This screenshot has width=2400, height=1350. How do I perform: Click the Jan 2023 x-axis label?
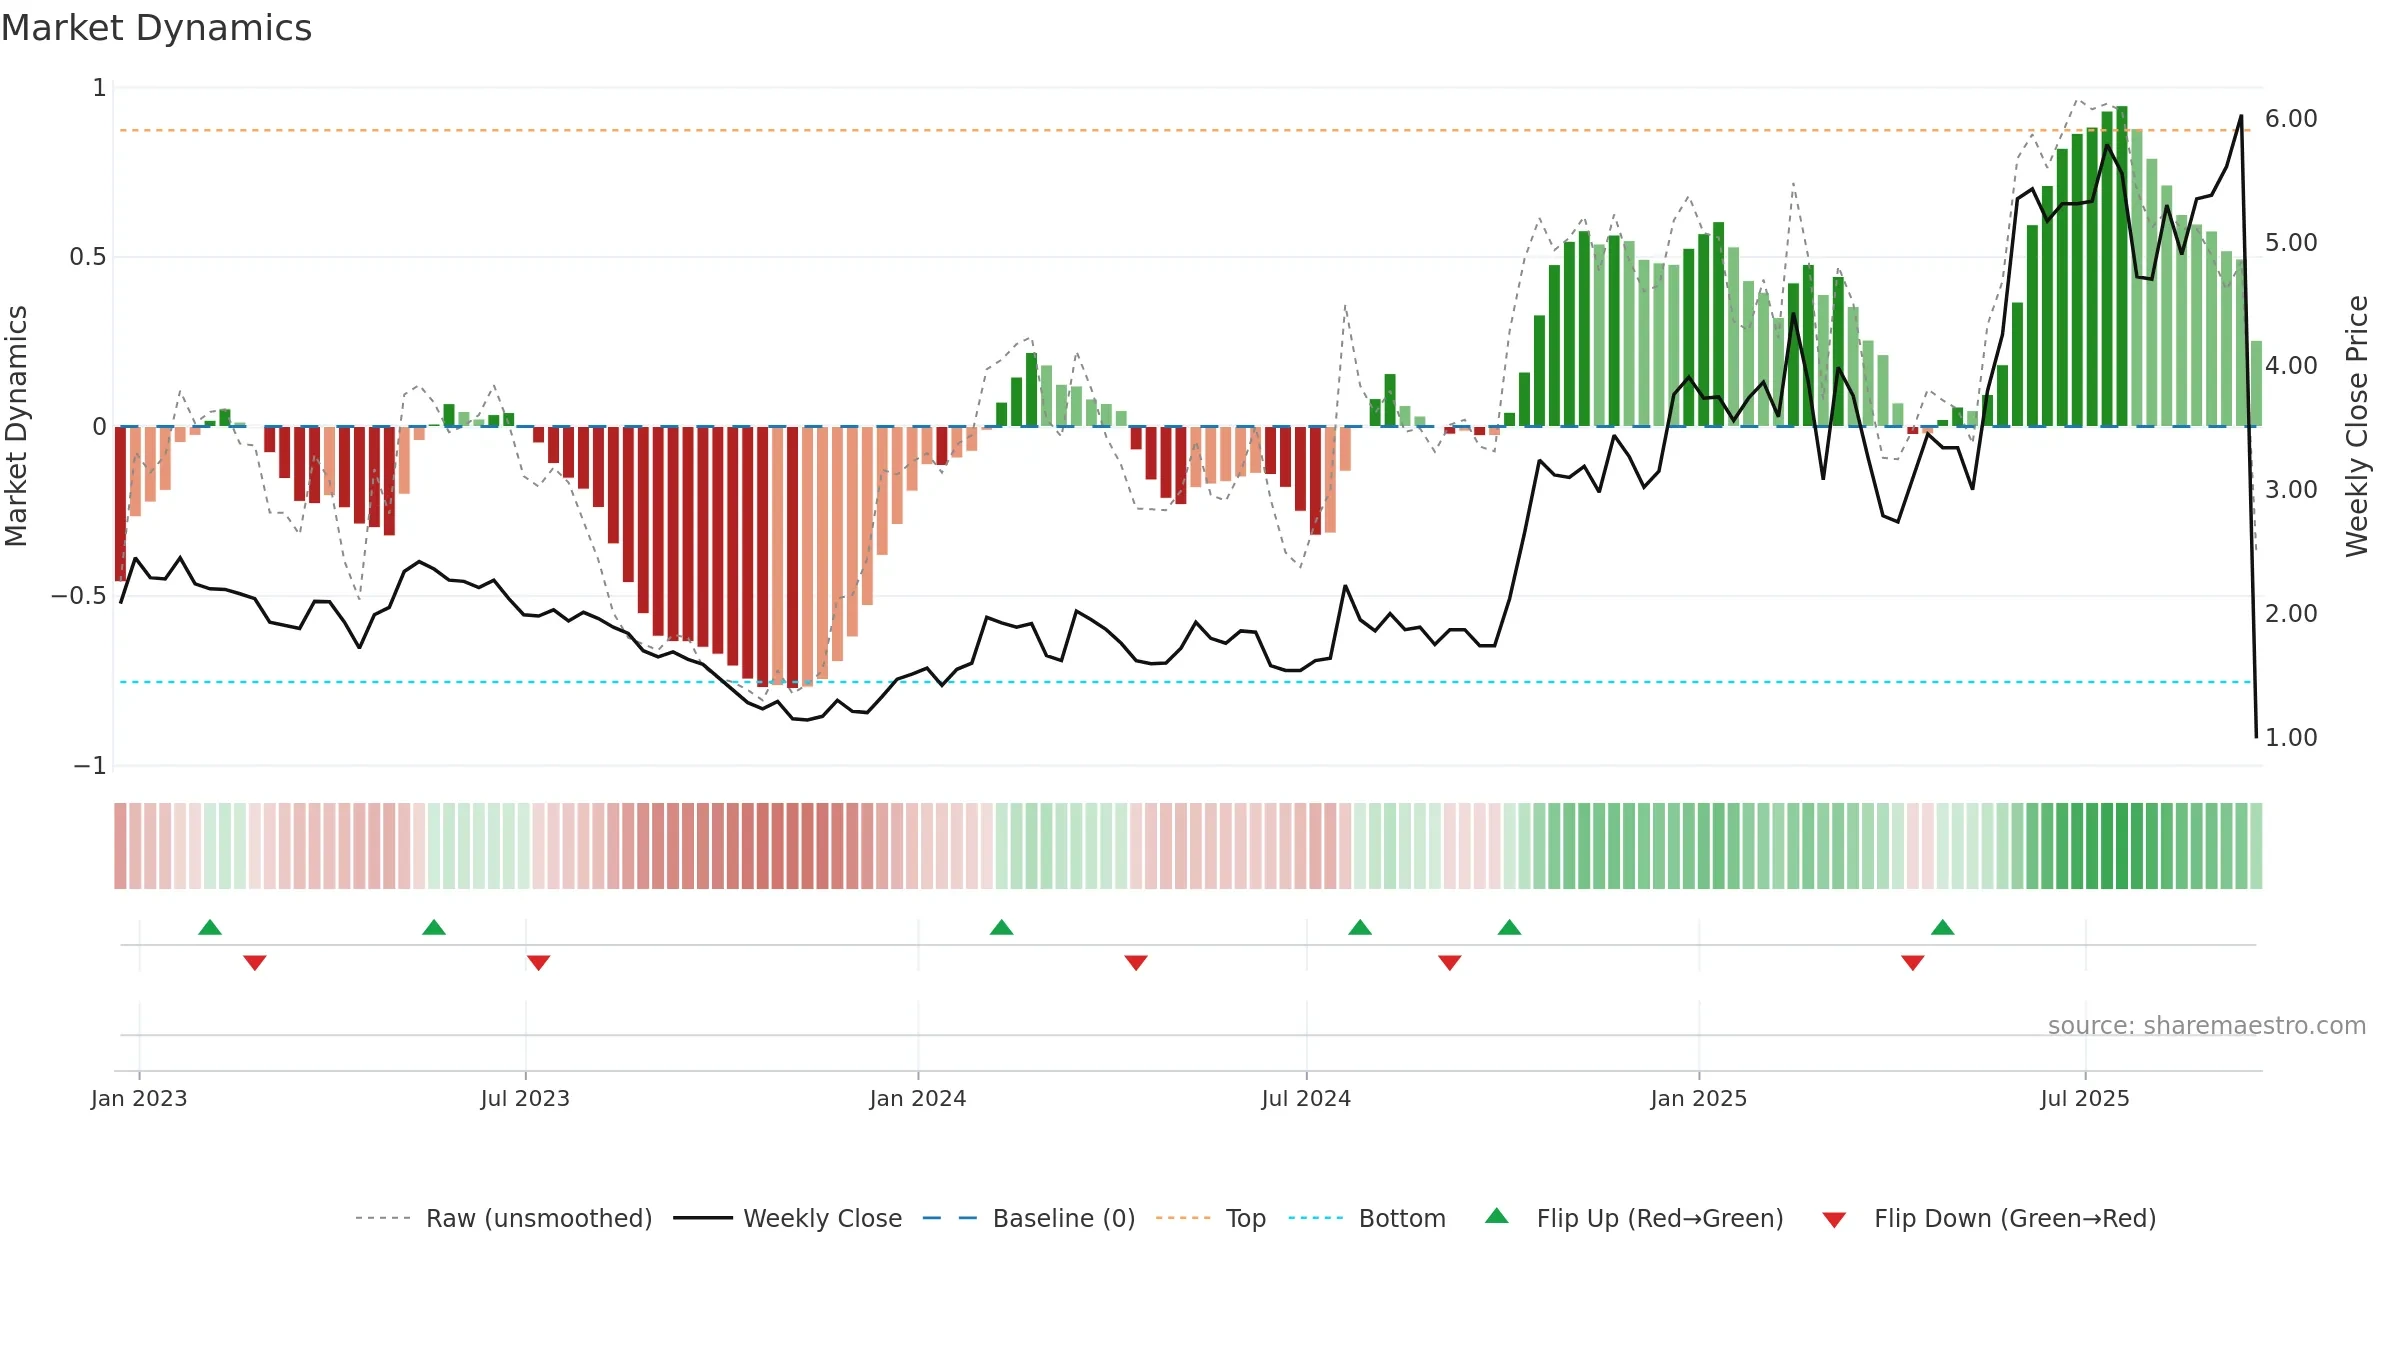click(139, 1098)
